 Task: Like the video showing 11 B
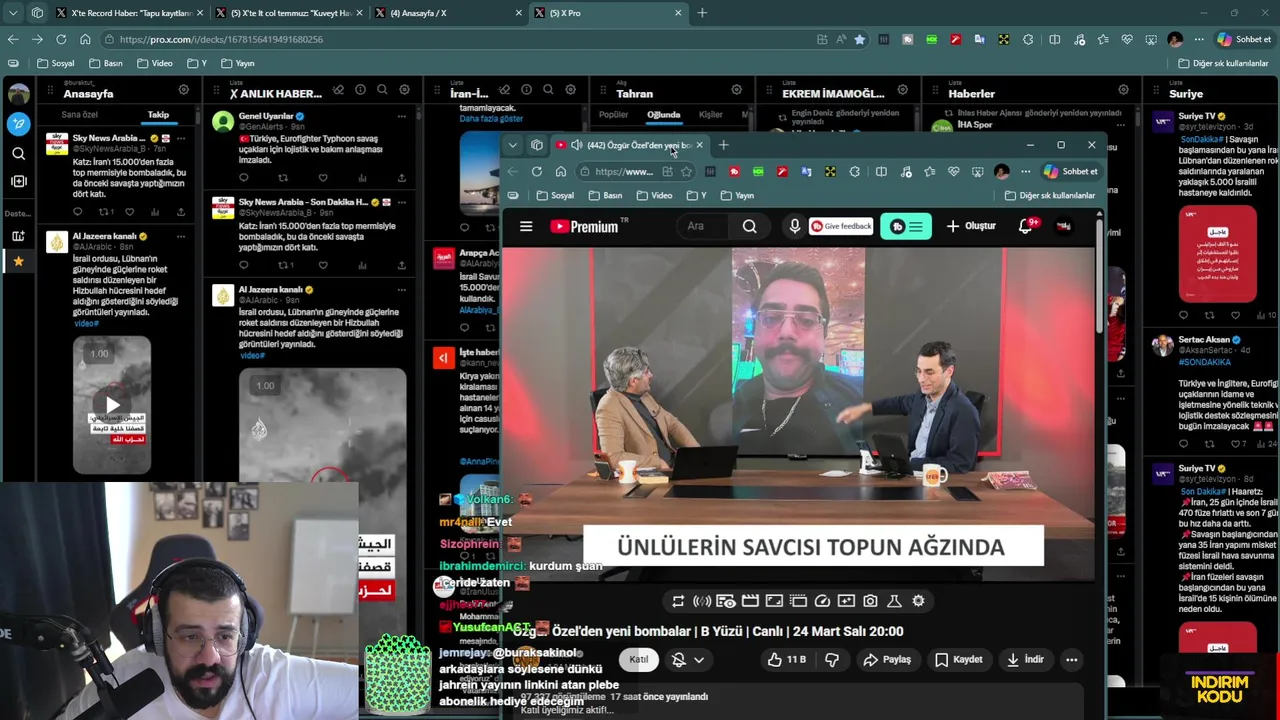pos(786,660)
